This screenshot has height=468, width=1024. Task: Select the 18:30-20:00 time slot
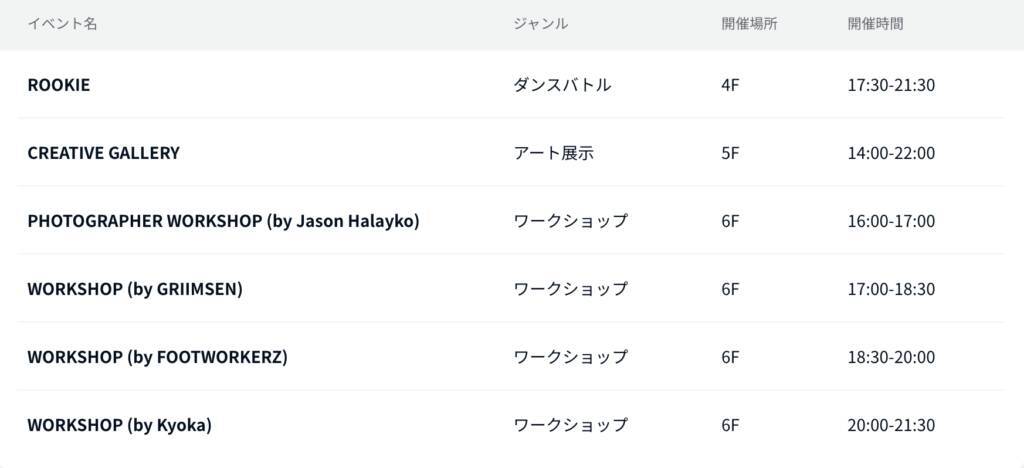tap(890, 357)
